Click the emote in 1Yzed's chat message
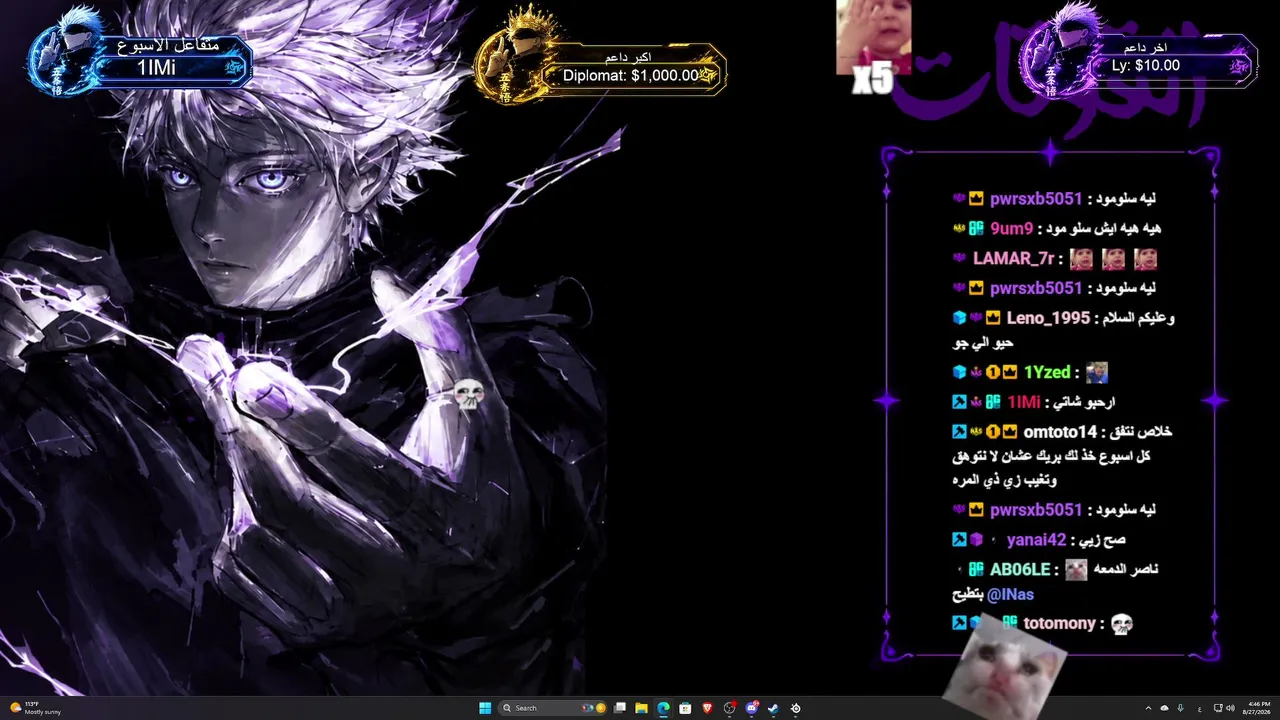 pyautogui.click(x=1097, y=373)
